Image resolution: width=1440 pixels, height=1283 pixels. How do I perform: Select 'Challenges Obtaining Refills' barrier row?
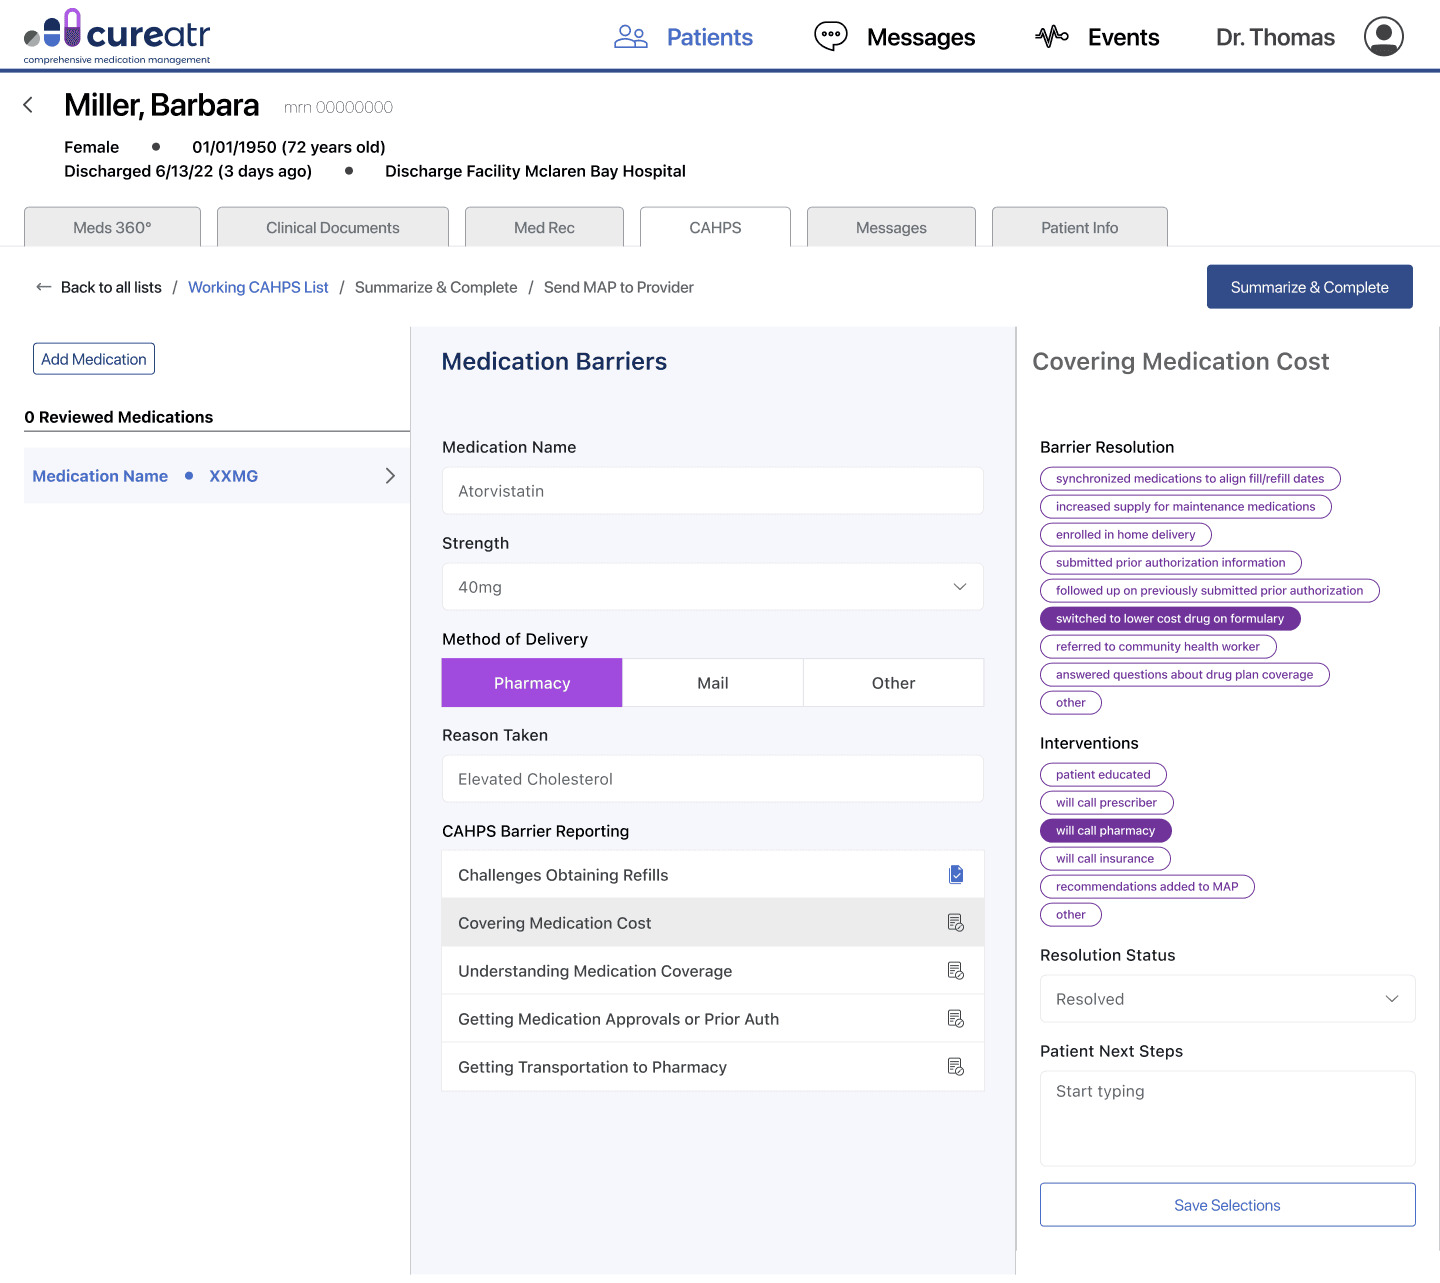coord(713,875)
